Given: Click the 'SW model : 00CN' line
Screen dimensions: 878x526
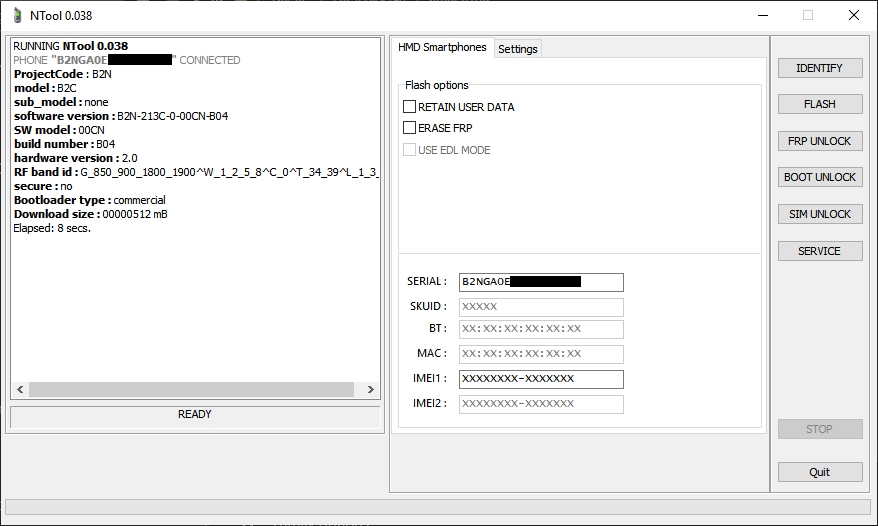Looking at the screenshot, I should click(x=59, y=130).
